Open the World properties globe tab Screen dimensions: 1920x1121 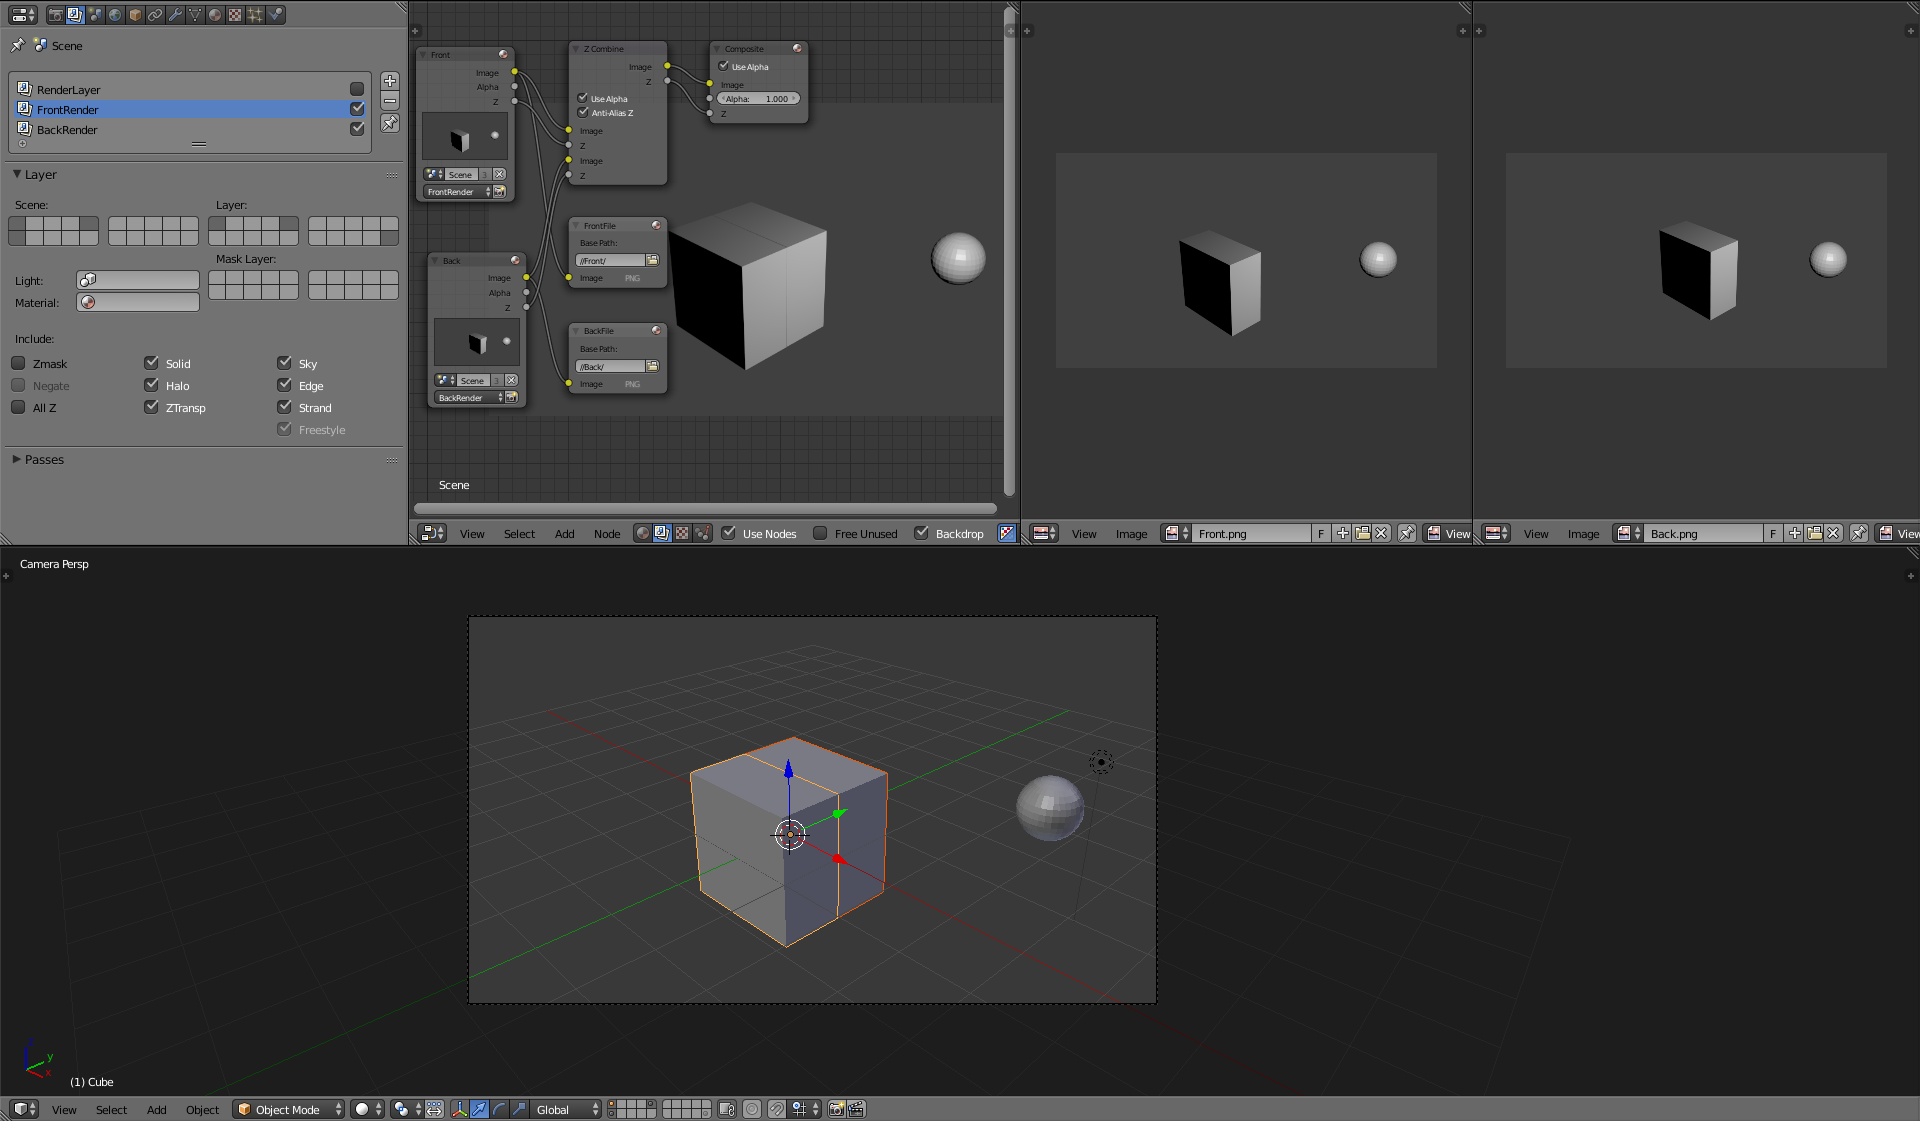click(115, 15)
